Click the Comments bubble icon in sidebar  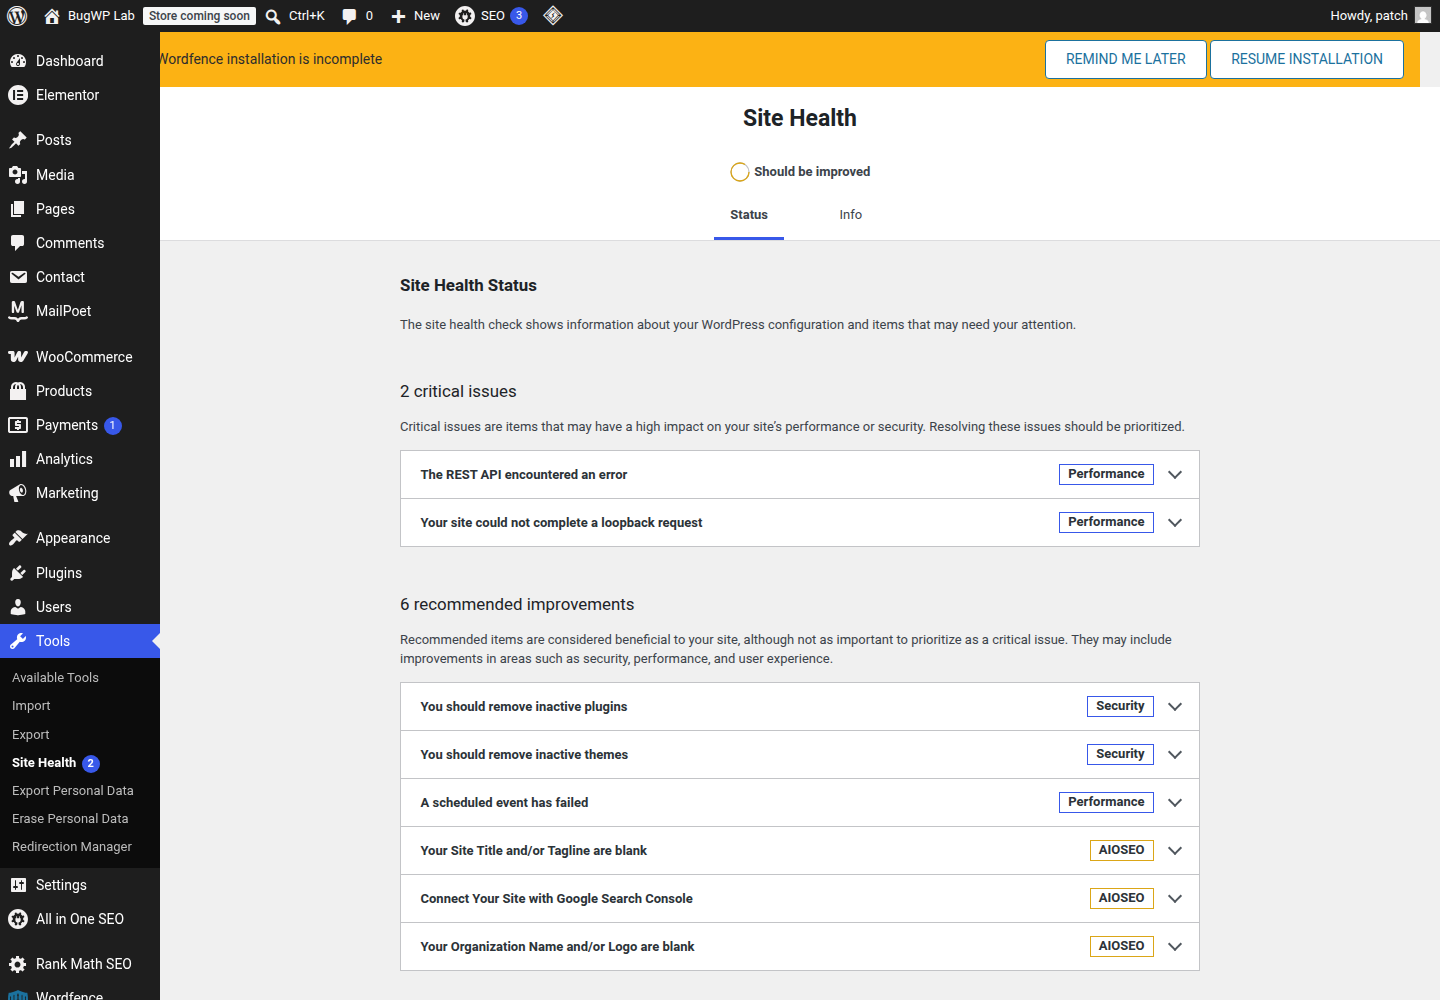coord(18,243)
